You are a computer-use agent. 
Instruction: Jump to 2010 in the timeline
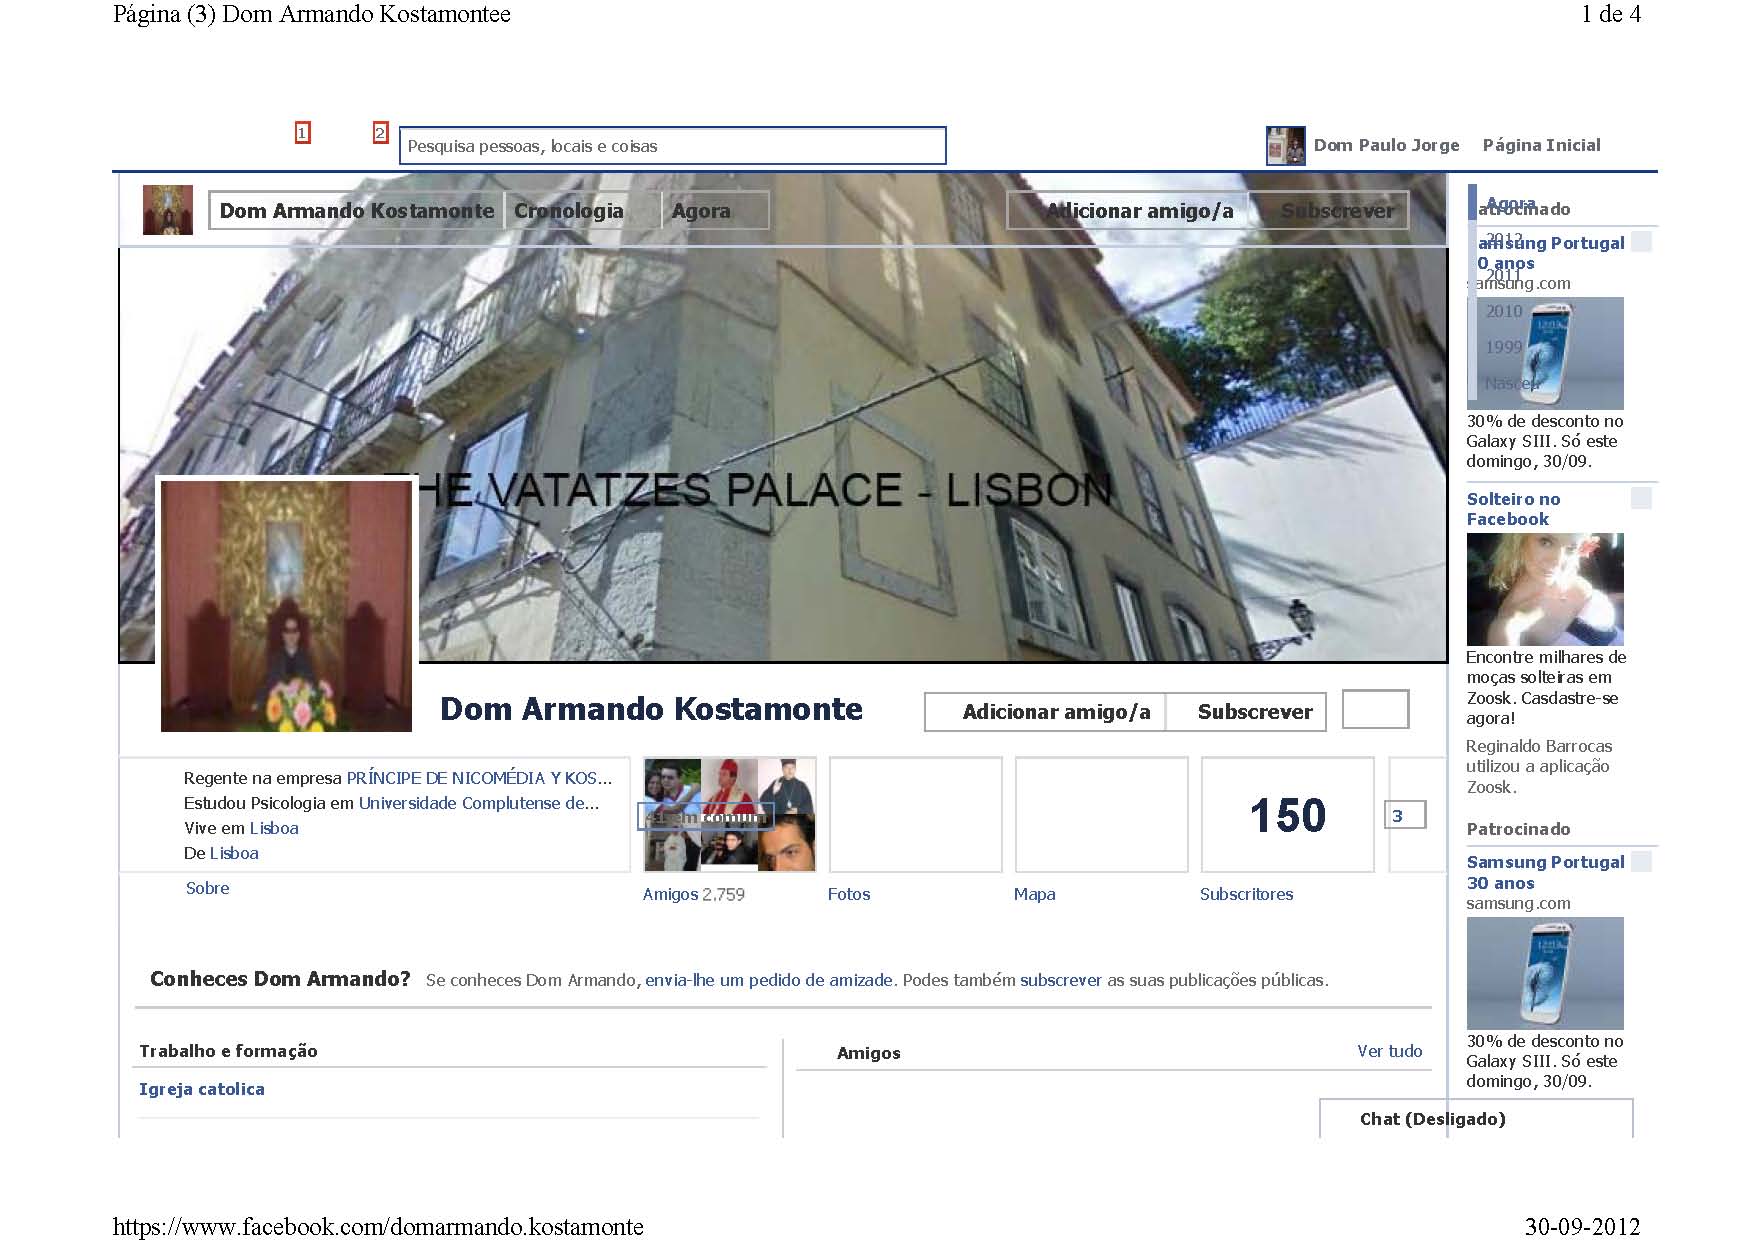coord(1503,312)
